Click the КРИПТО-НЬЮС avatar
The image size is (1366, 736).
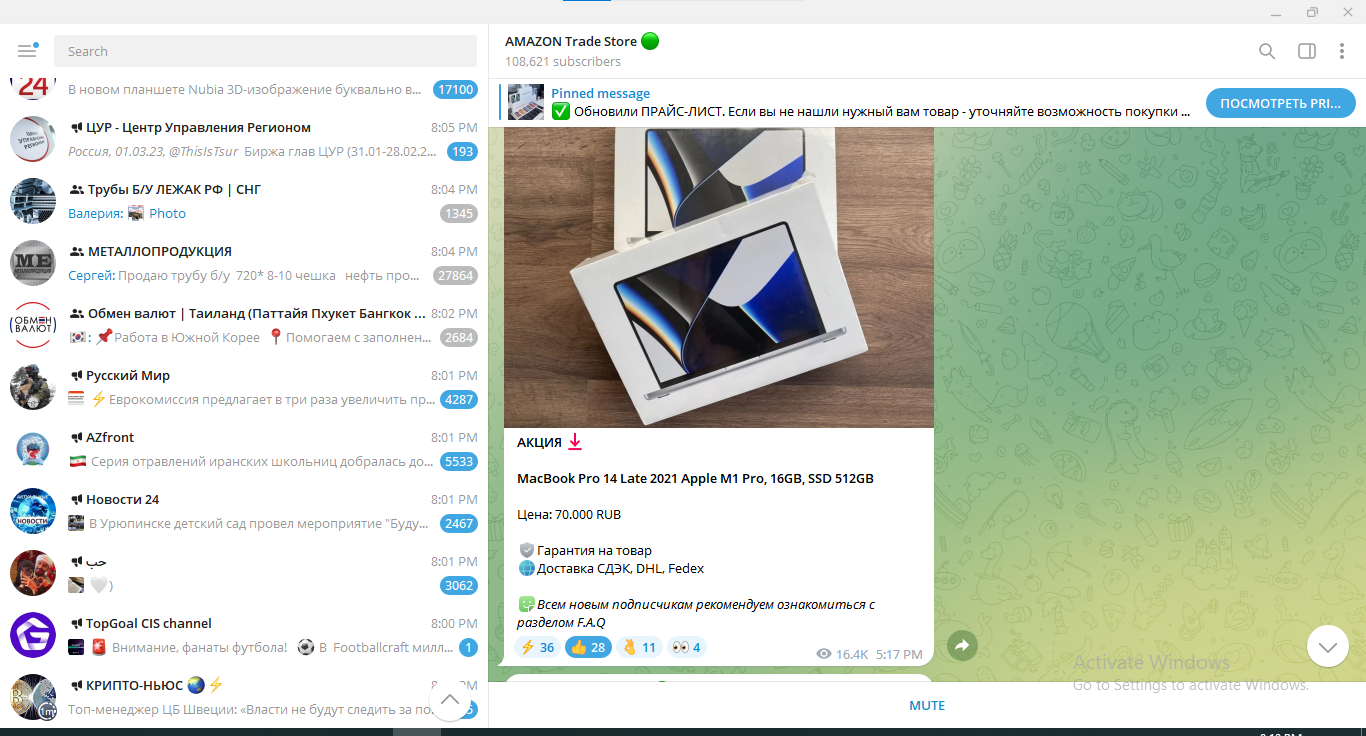pyautogui.click(x=33, y=697)
